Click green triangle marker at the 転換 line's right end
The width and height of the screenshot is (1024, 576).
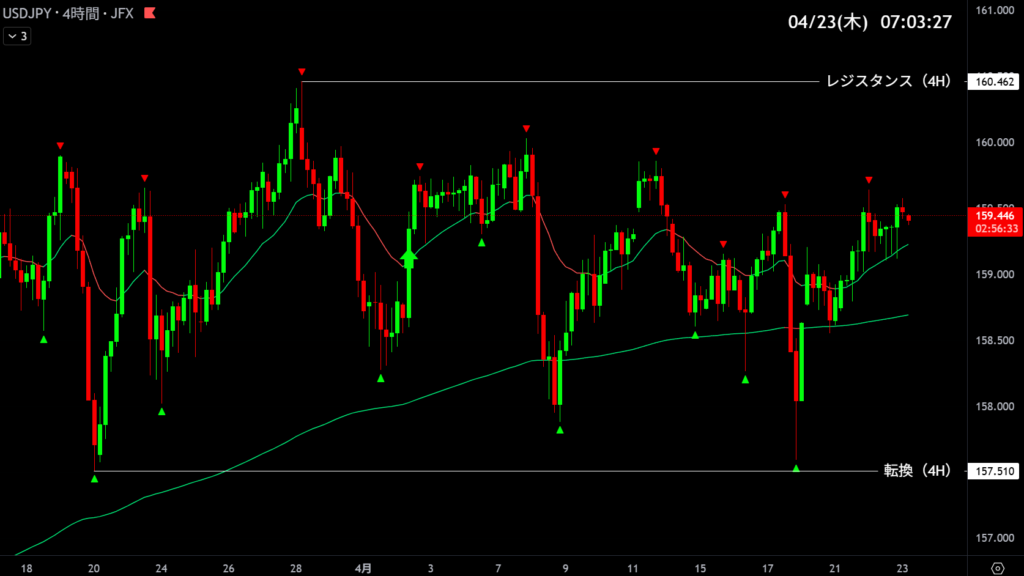796,468
